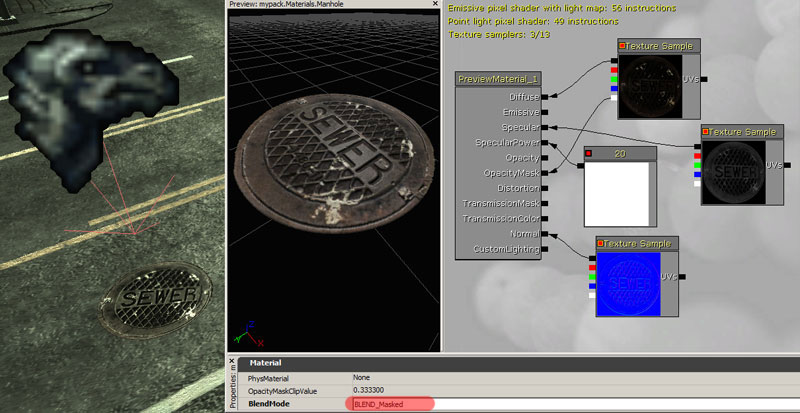Screen dimensions: 800x413
Task: Toggle realtime preview icon on Normal Texture Sample
Action: click(601, 243)
